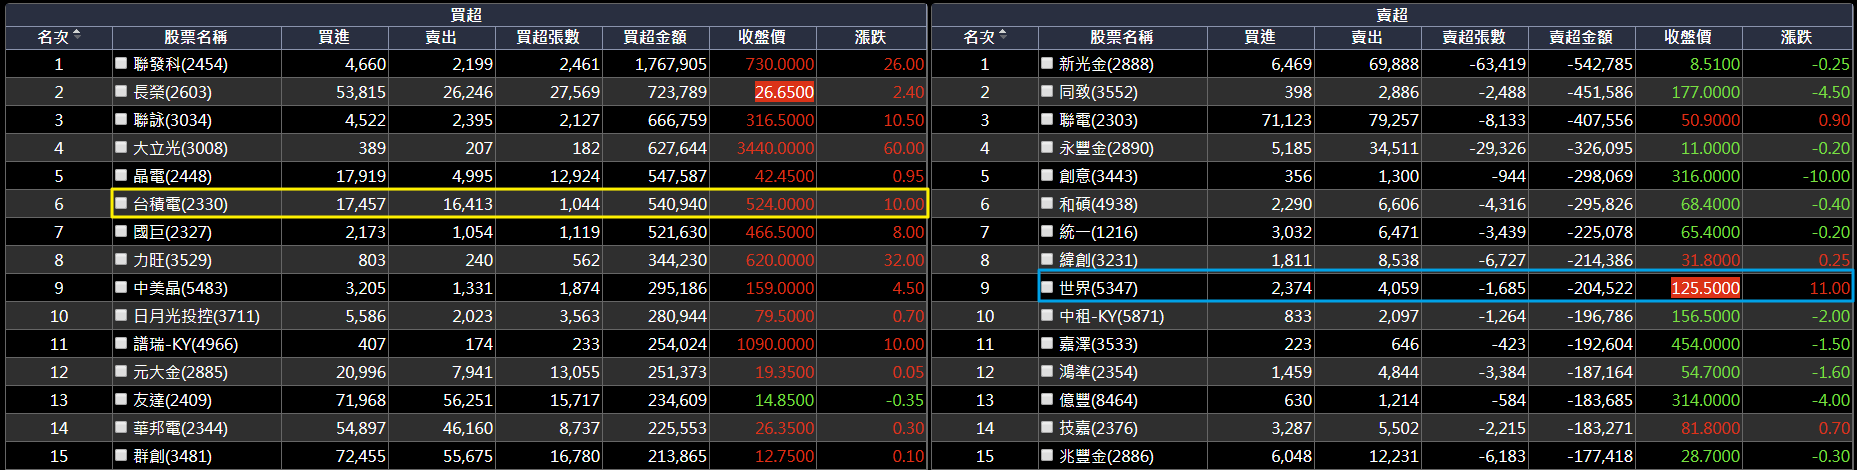Tick the checkbox for 元大金(2885)
This screenshot has width=1857, height=470.
pyautogui.click(x=121, y=371)
